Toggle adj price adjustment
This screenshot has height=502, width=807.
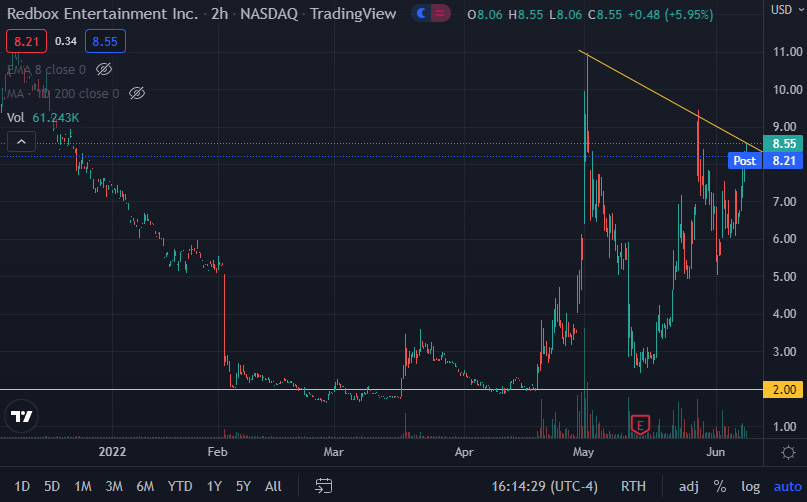tap(689, 486)
